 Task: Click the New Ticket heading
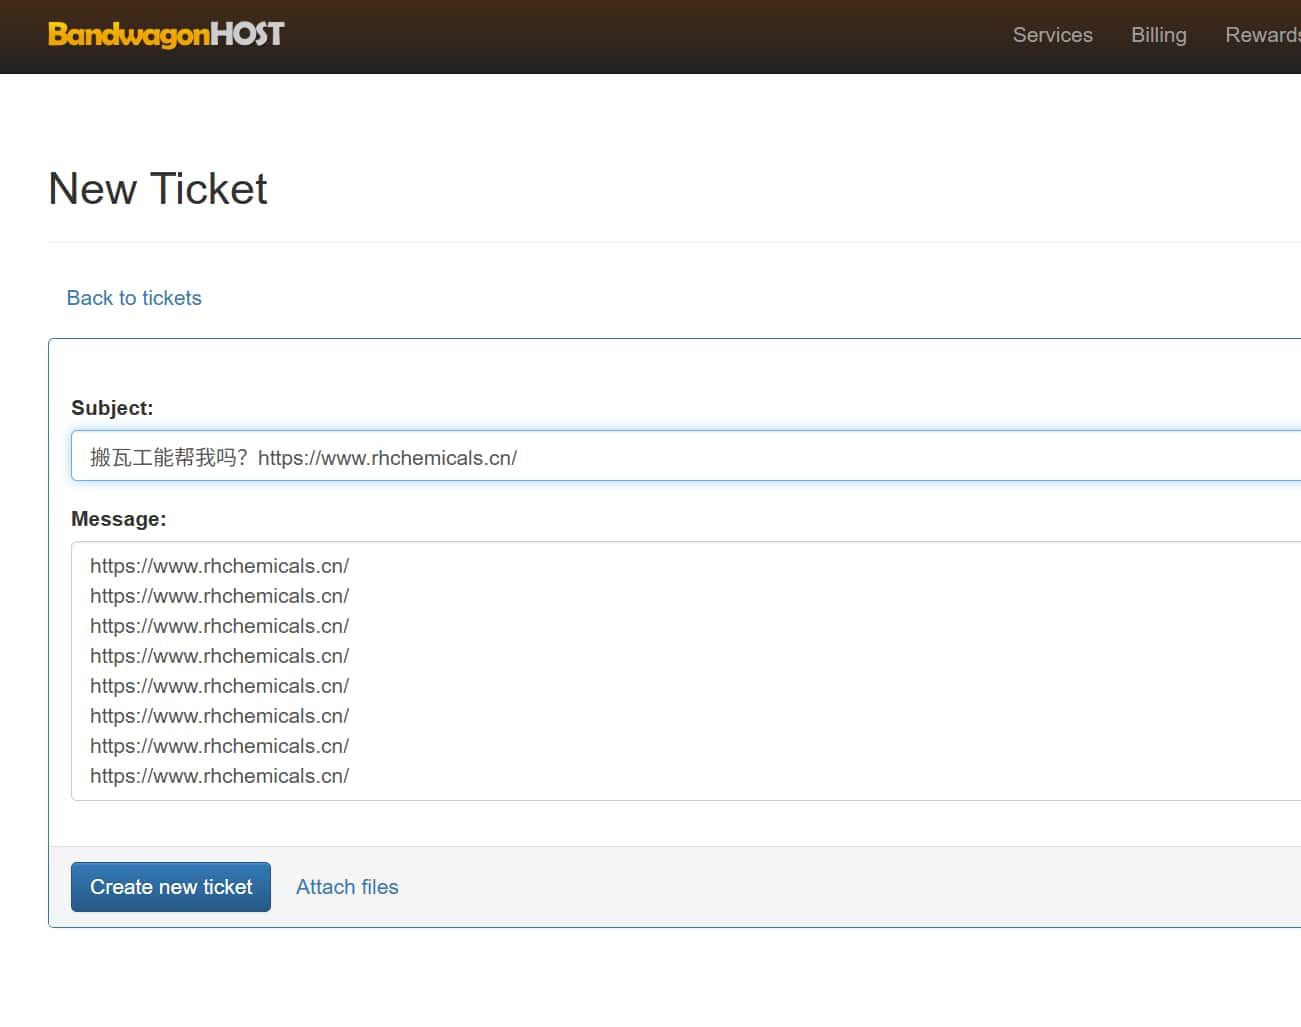(x=158, y=189)
